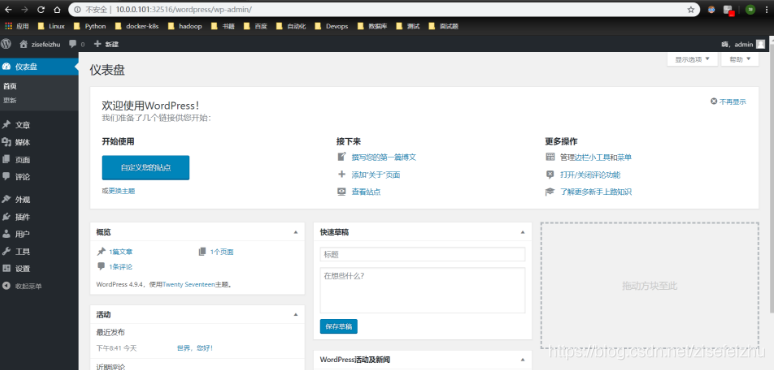This screenshot has width=774, height=370.
Task: Open comments bubble in admin bar
Action: (77, 44)
